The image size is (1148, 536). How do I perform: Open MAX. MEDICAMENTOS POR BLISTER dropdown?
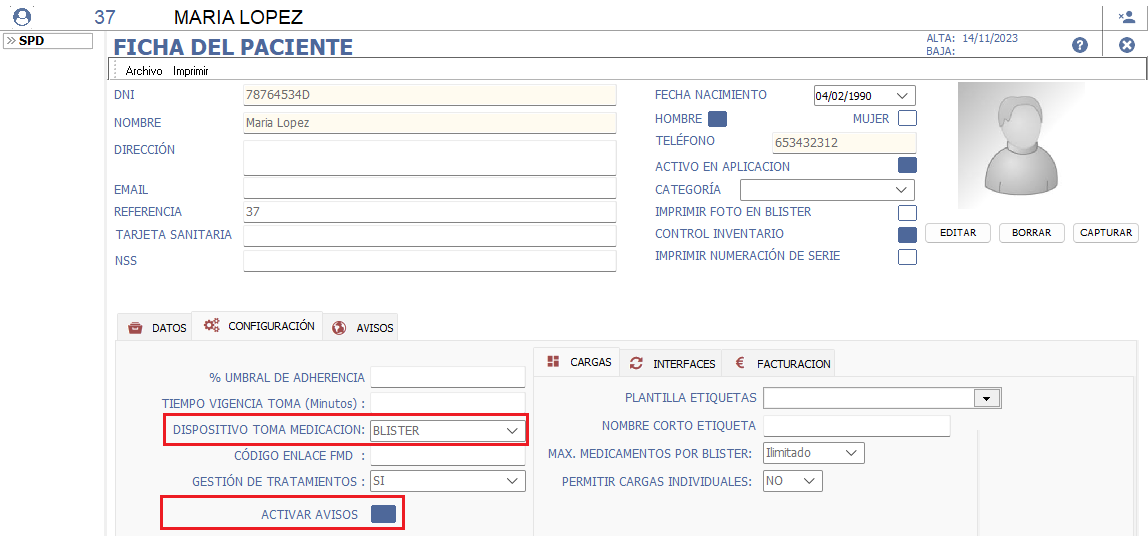pos(812,453)
